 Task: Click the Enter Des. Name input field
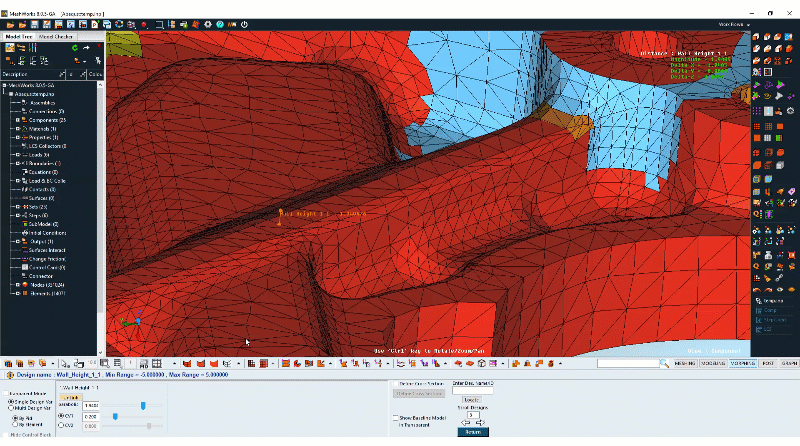pos(473,390)
